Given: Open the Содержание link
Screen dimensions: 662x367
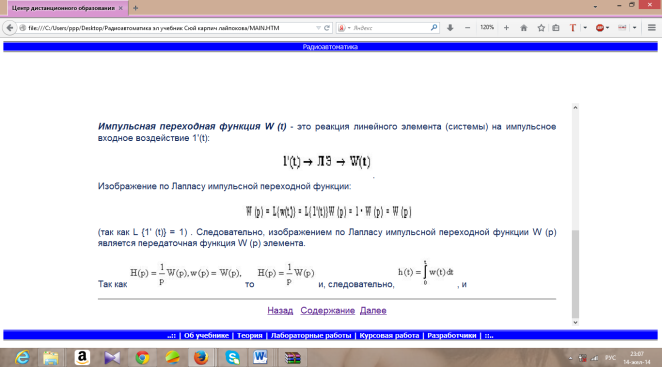Looking at the screenshot, I should [x=328, y=310].
